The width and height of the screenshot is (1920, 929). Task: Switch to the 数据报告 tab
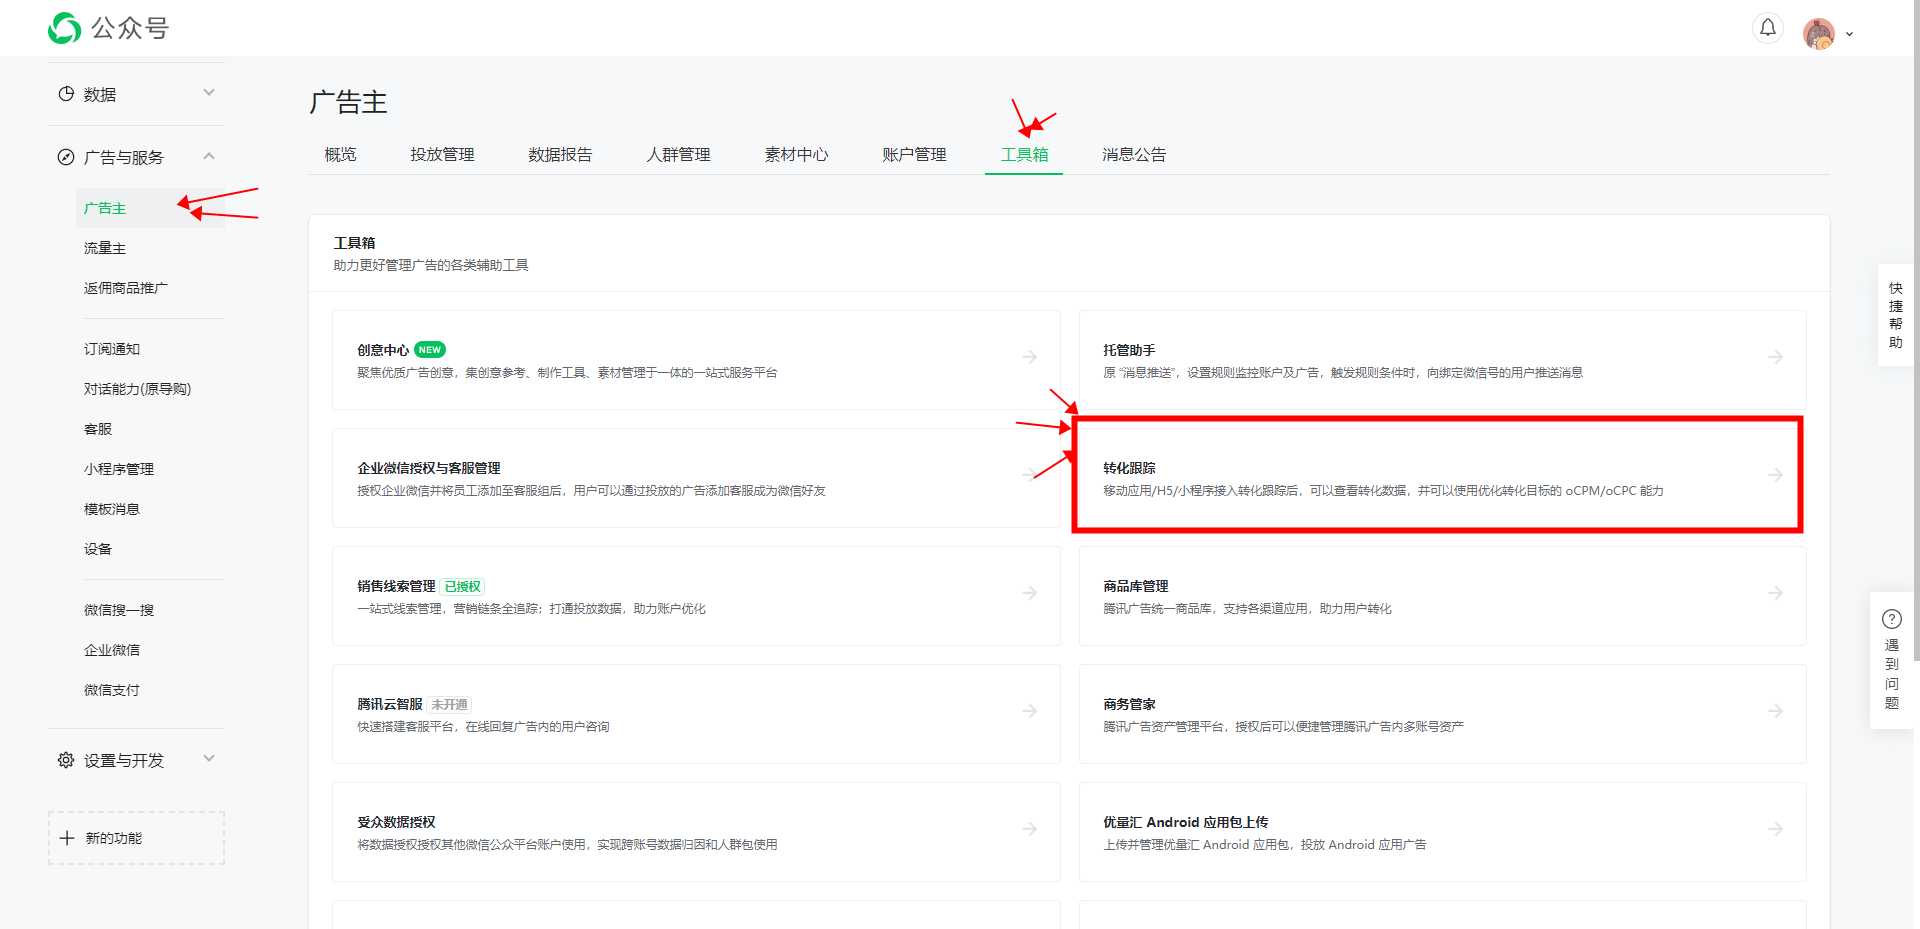click(x=560, y=154)
